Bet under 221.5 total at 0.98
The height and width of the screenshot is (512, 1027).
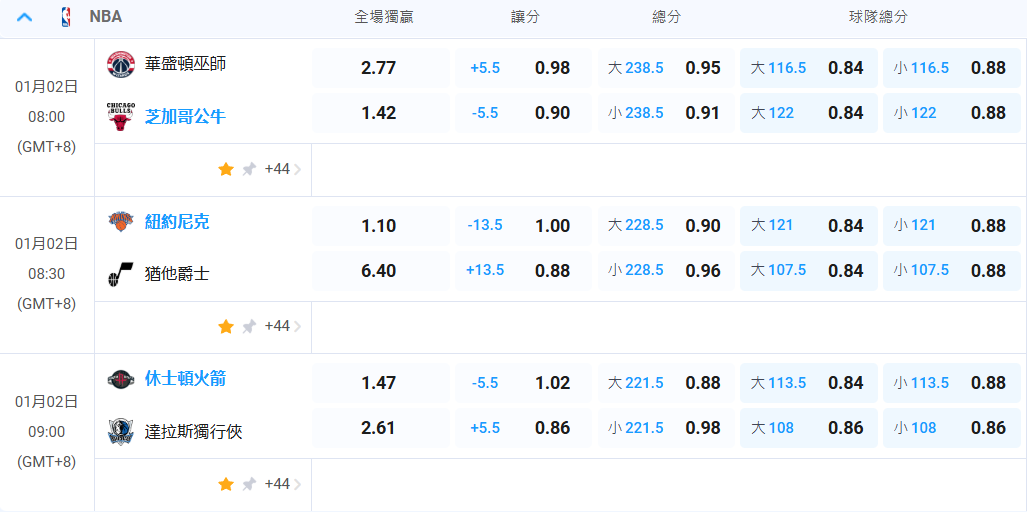point(666,428)
